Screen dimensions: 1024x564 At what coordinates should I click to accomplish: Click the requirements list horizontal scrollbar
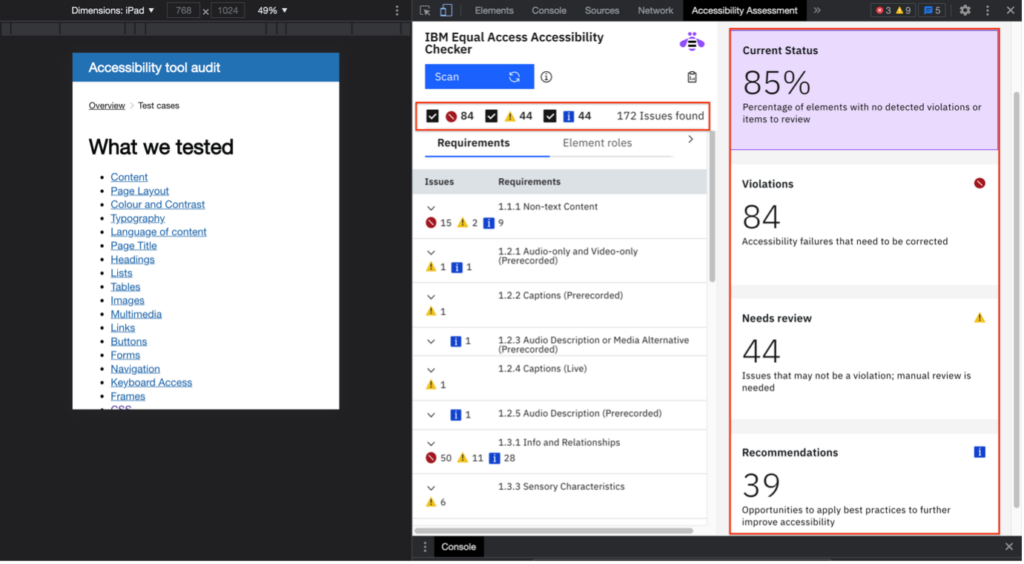point(554,531)
